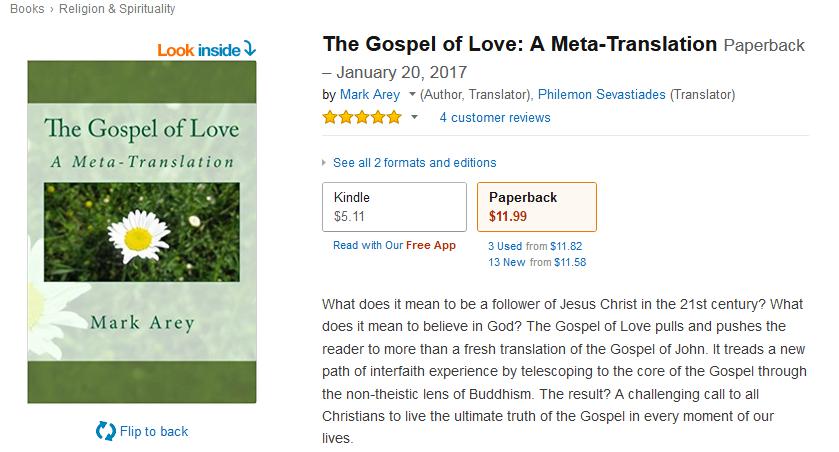Click the Flip to back link

point(154,431)
